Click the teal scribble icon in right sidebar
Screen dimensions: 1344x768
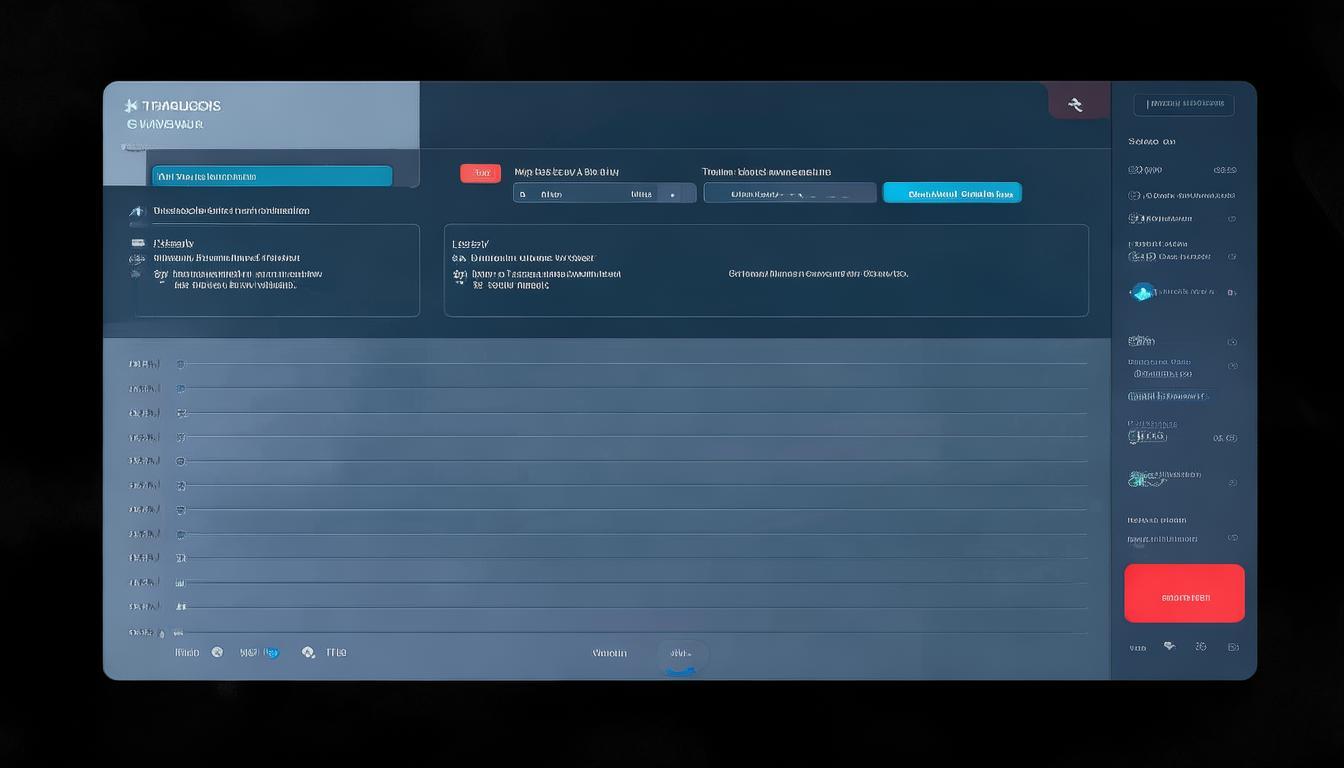click(1146, 479)
